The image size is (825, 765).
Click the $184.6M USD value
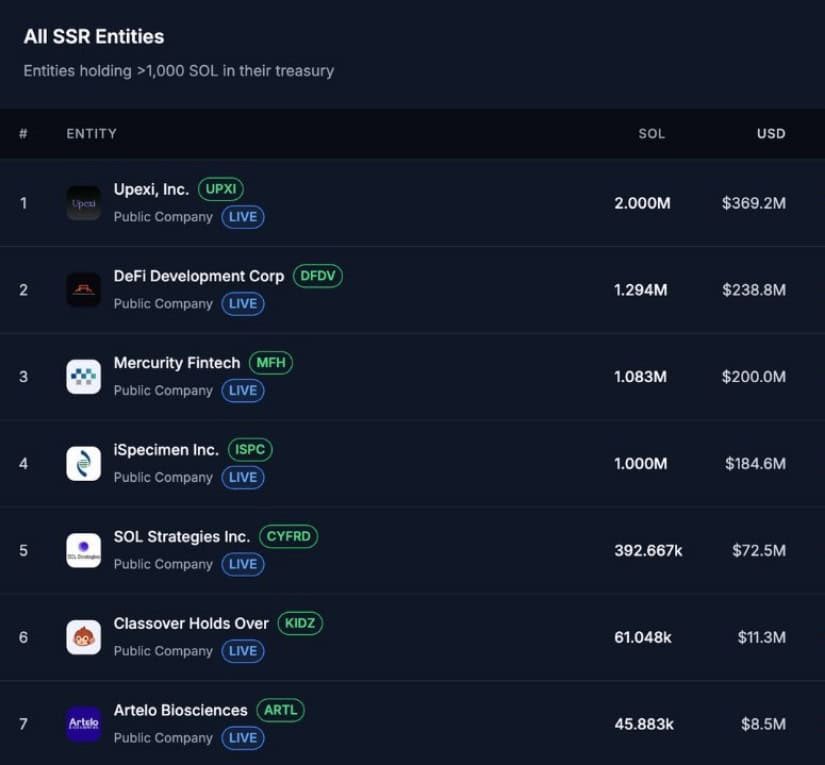pyautogui.click(x=756, y=464)
